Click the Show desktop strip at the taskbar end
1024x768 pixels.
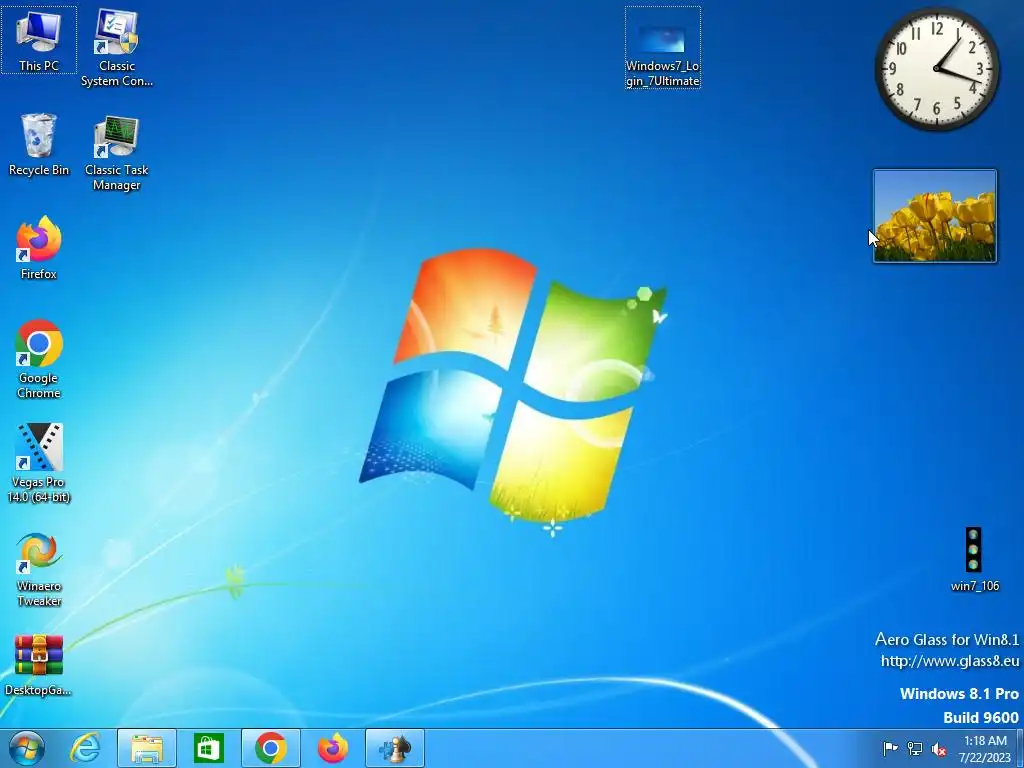tap(1020, 748)
